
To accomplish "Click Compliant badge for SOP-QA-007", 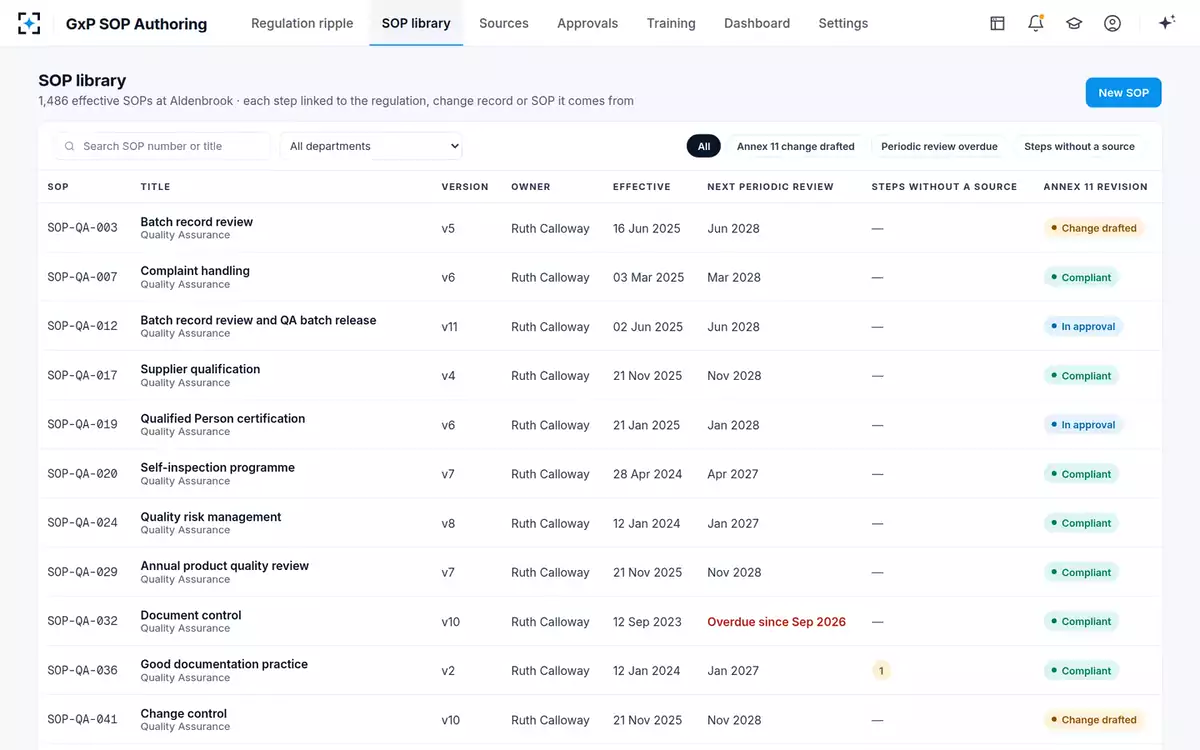I will click(1081, 277).
